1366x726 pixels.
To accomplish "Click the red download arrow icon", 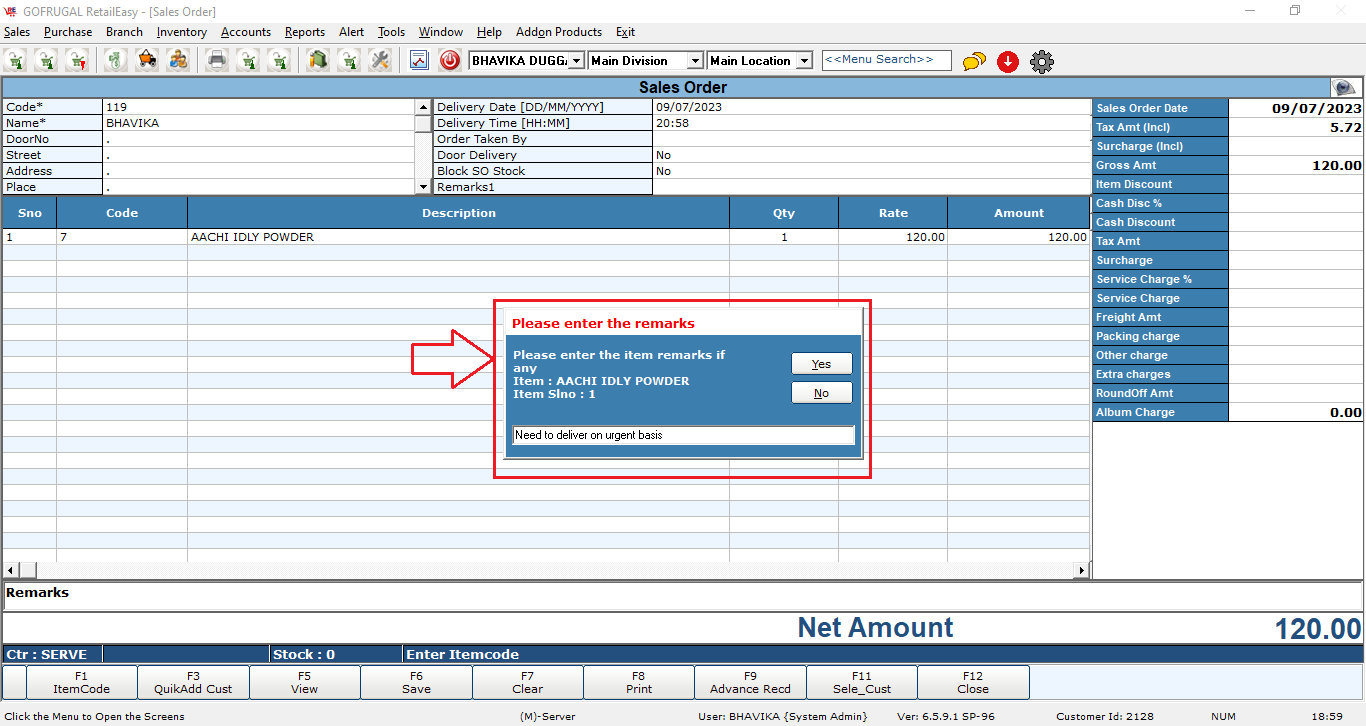I will pyautogui.click(x=1008, y=62).
